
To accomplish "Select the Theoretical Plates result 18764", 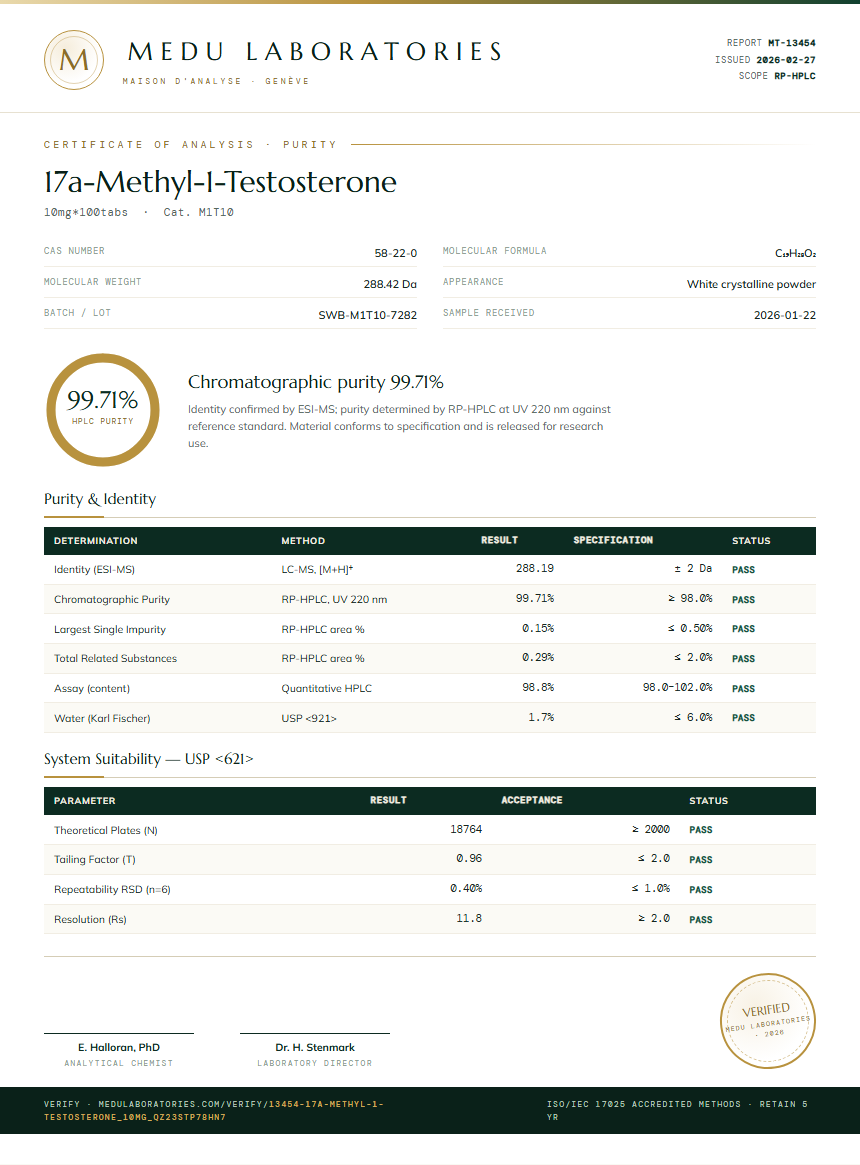I will pos(465,829).
